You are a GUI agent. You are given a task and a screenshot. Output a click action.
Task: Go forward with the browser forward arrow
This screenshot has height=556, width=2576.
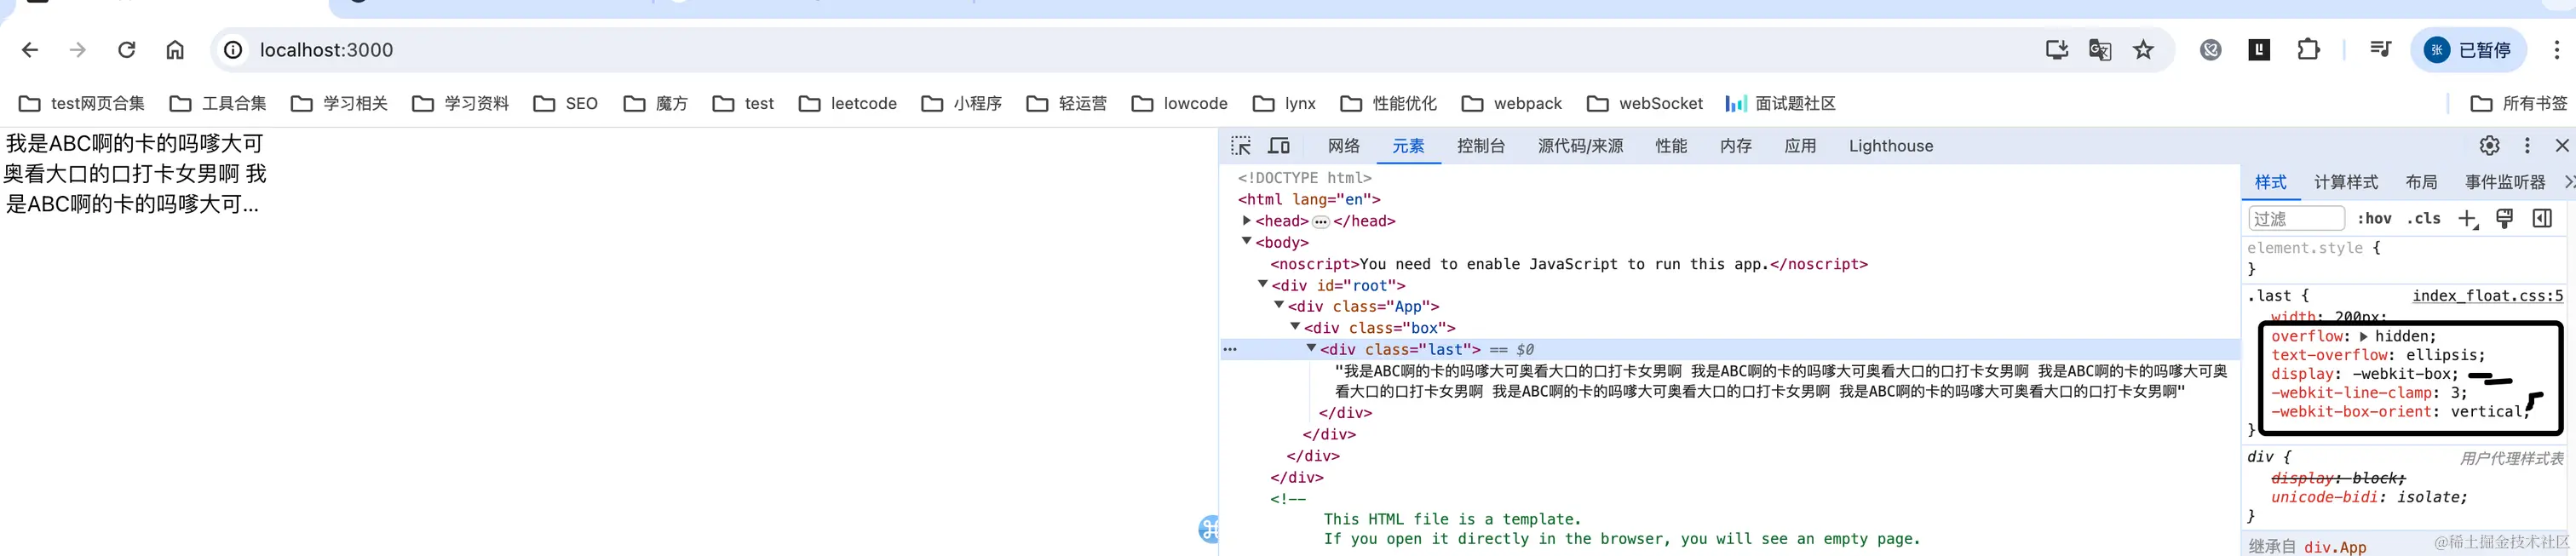(x=78, y=50)
